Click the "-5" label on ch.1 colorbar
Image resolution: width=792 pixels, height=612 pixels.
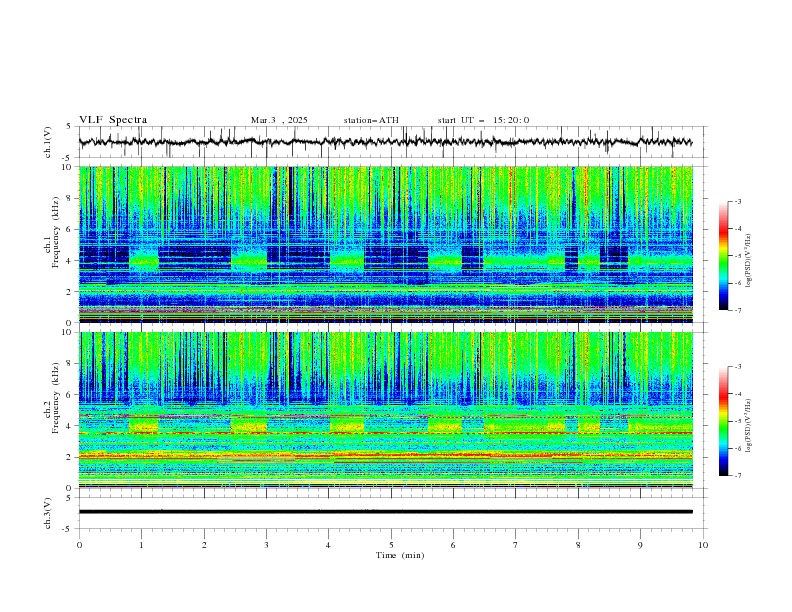[738, 256]
